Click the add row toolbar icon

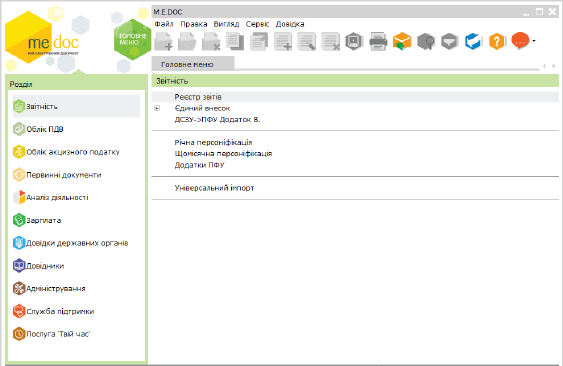coord(283,41)
